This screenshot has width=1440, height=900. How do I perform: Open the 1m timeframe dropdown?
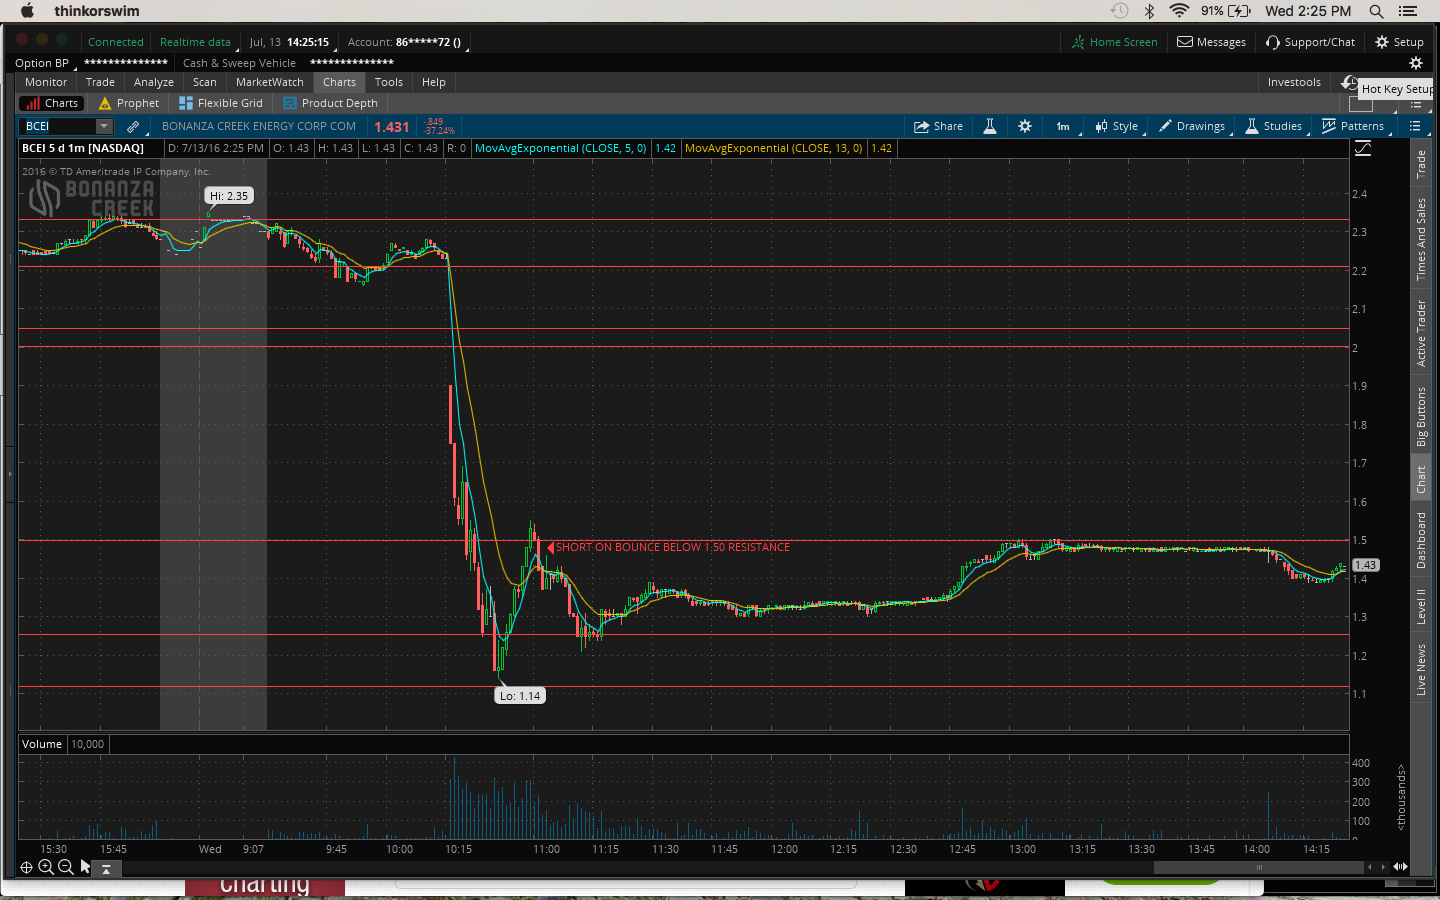(x=1064, y=126)
